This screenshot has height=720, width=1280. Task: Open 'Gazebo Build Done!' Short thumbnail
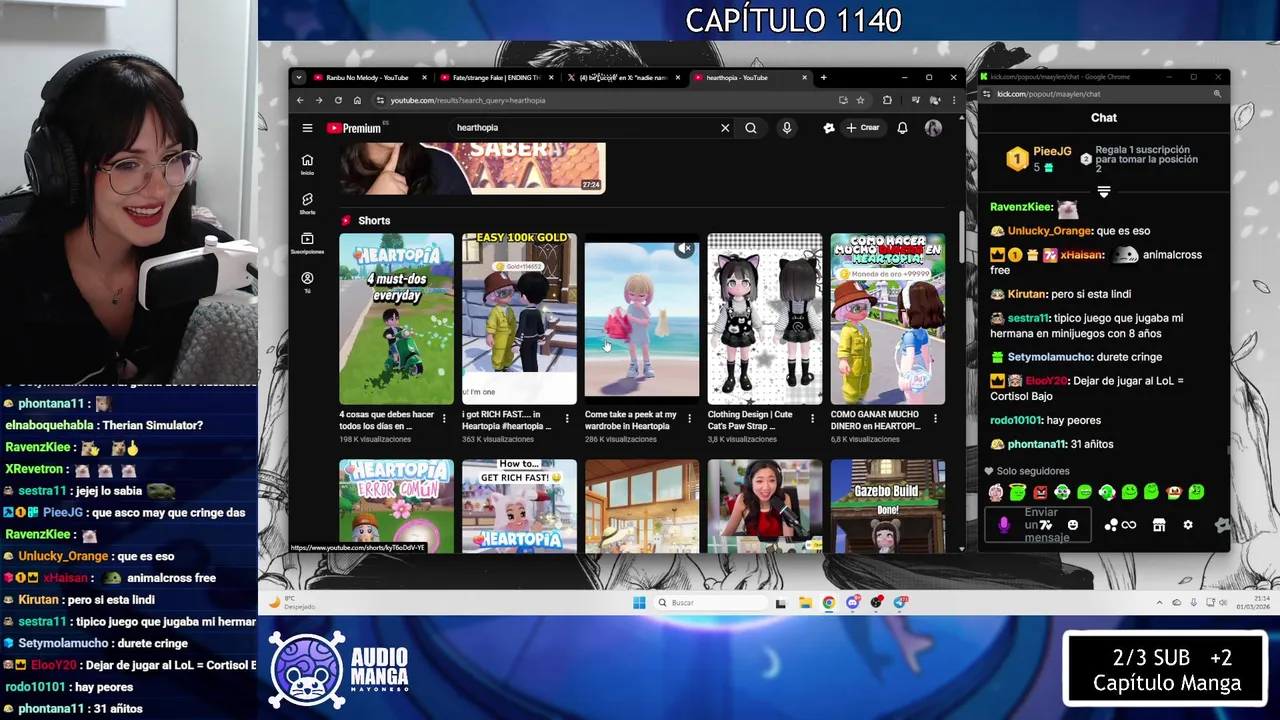(888, 506)
